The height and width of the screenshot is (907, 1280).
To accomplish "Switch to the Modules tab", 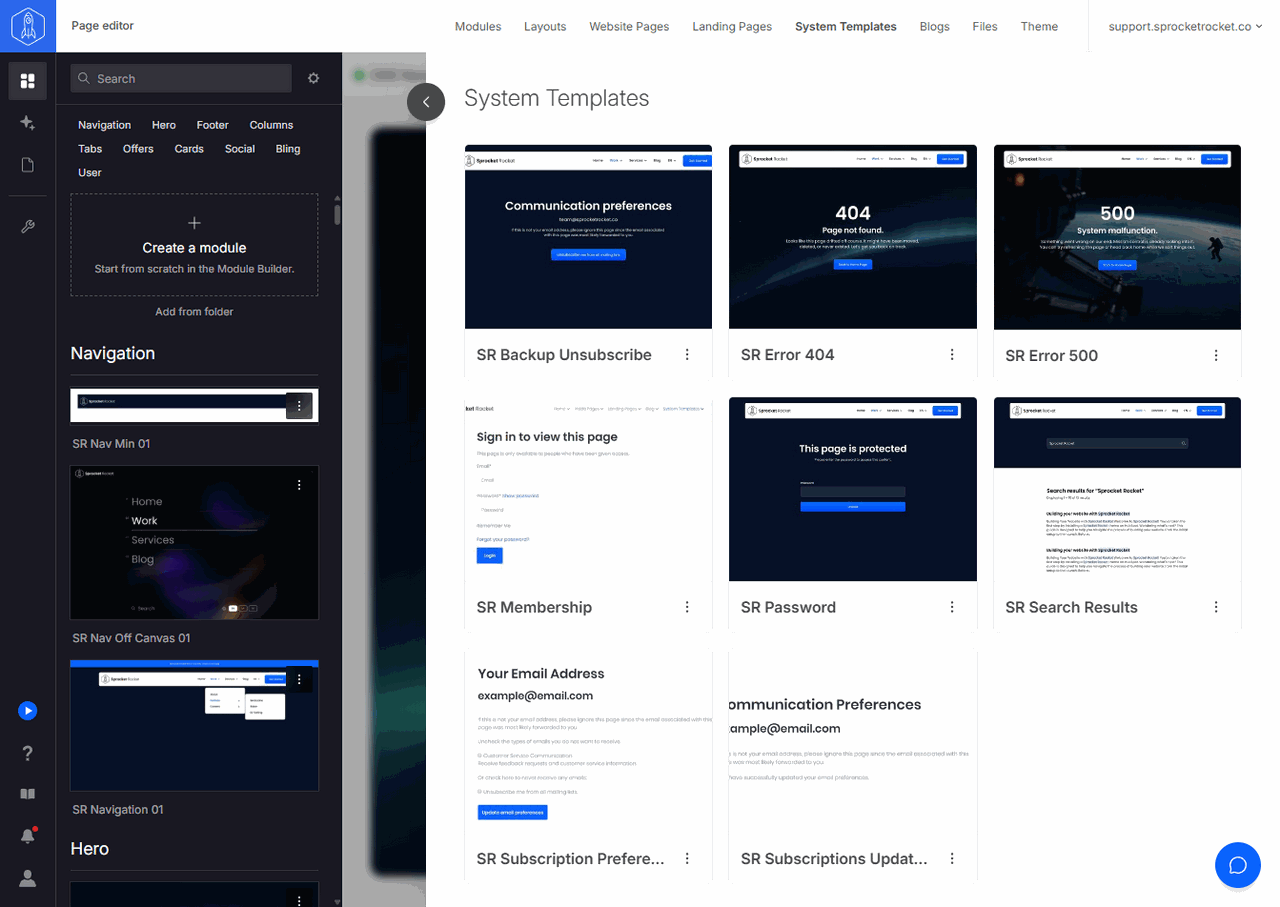I will pos(478,27).
